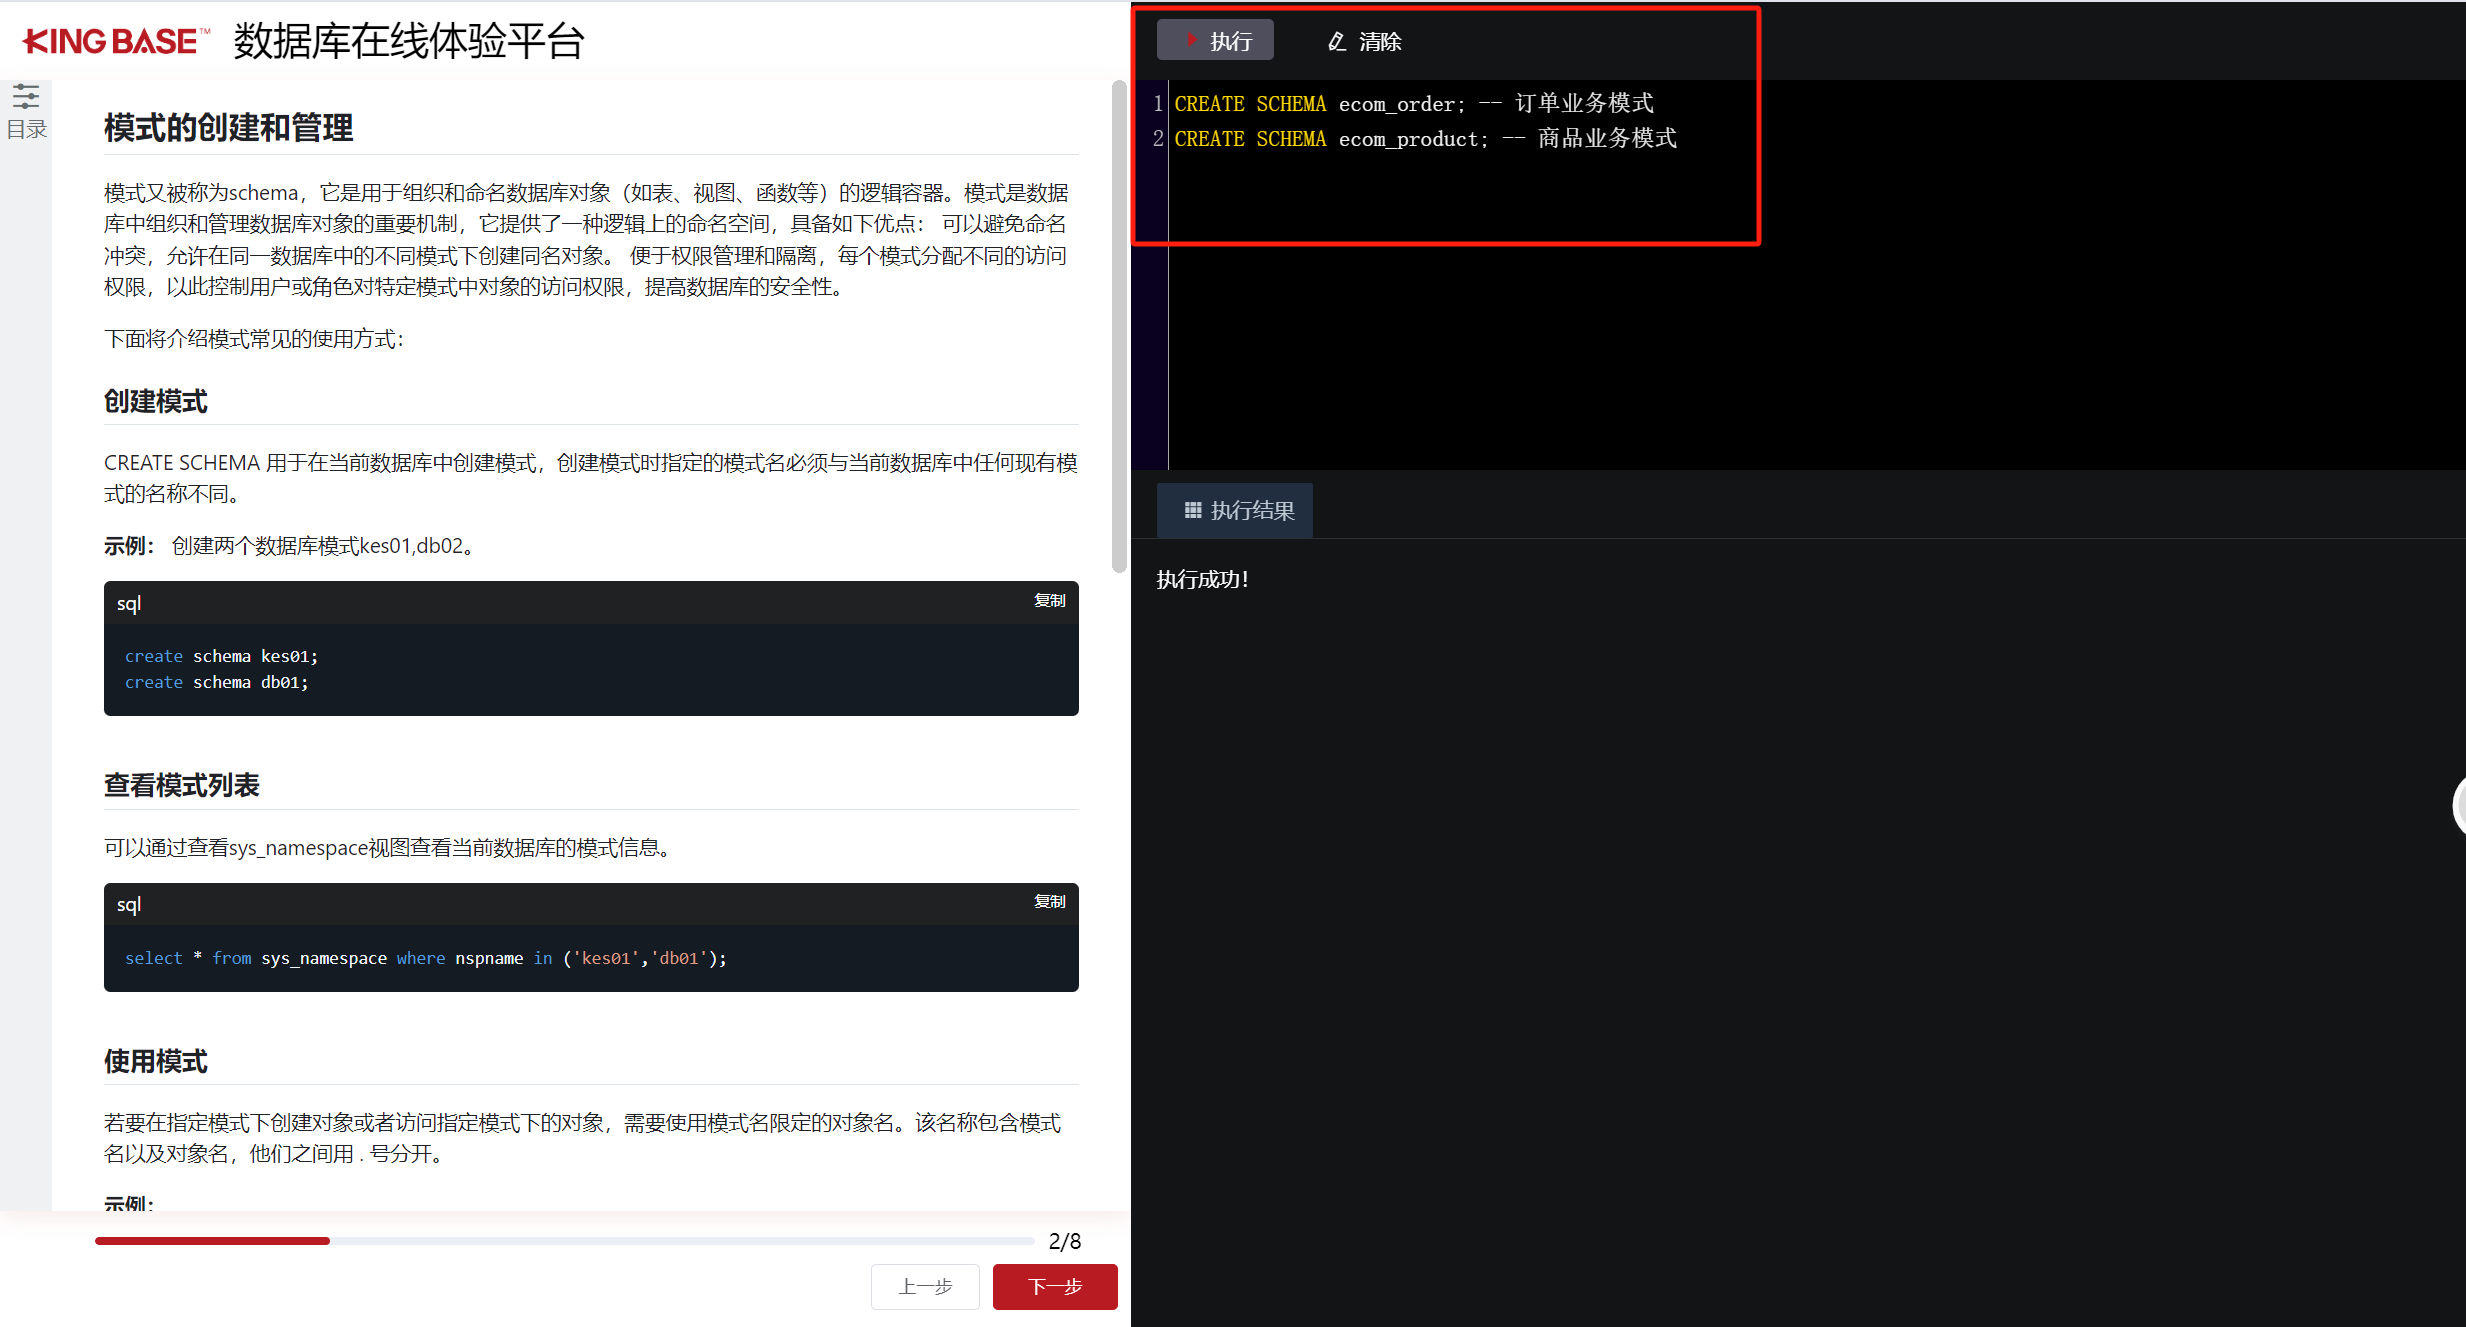The image size is (2466, 1327).
Task: Click the 查看模式列表 section heading
Action: [182, 786]
